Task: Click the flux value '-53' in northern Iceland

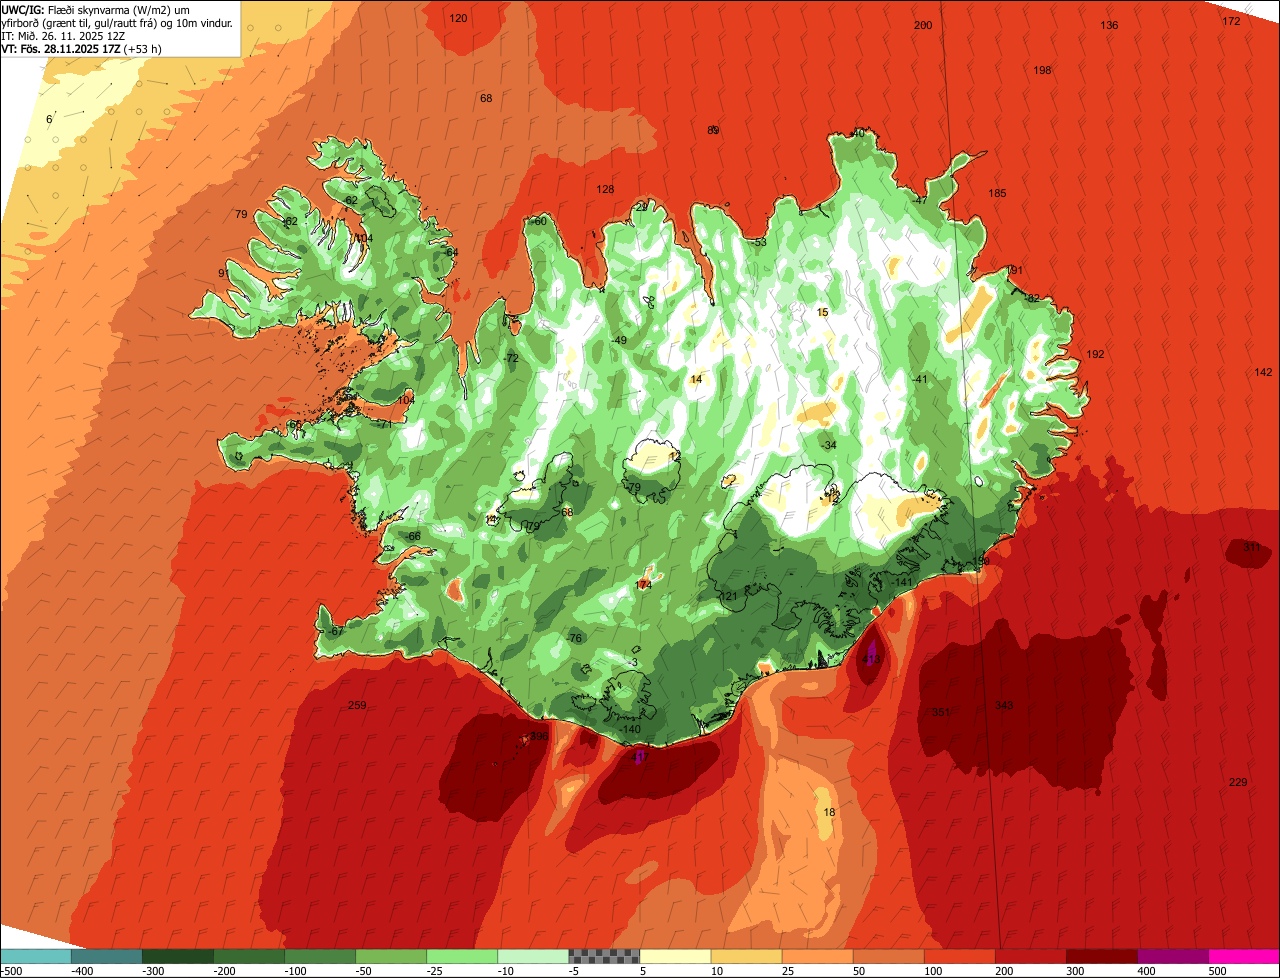Action: (x=759, y=242)
